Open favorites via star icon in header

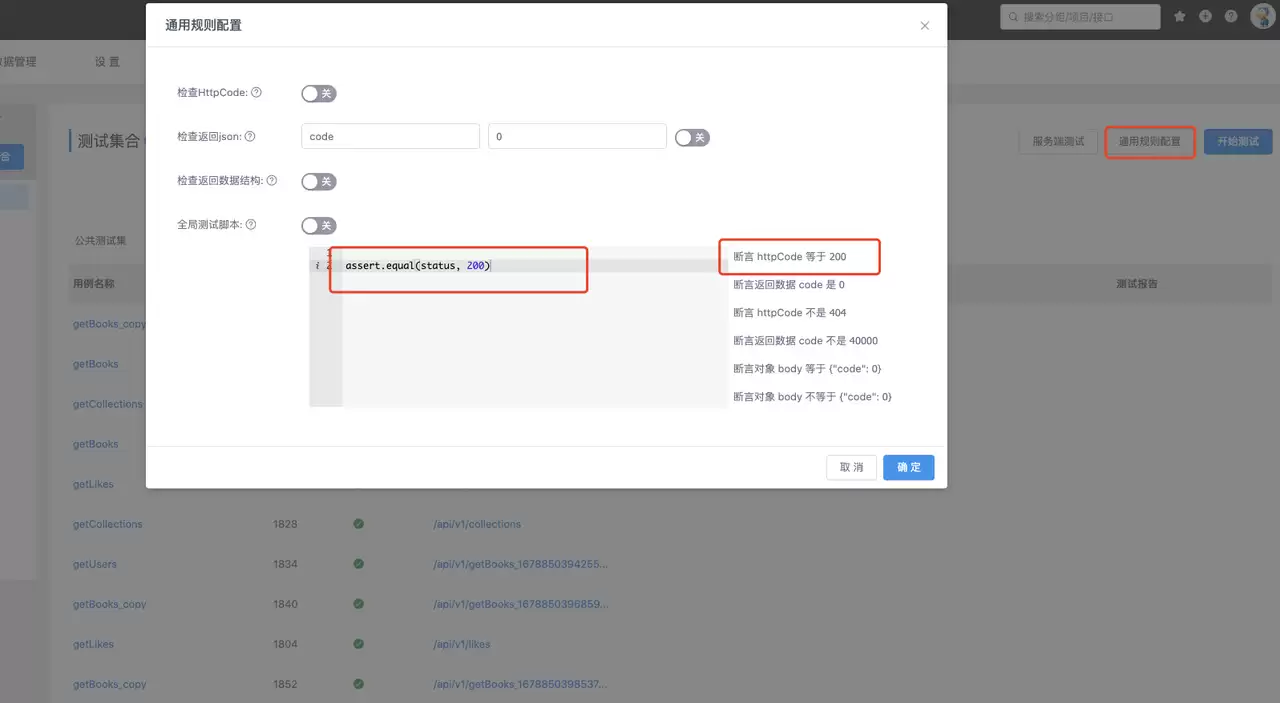coord(1179,16)
